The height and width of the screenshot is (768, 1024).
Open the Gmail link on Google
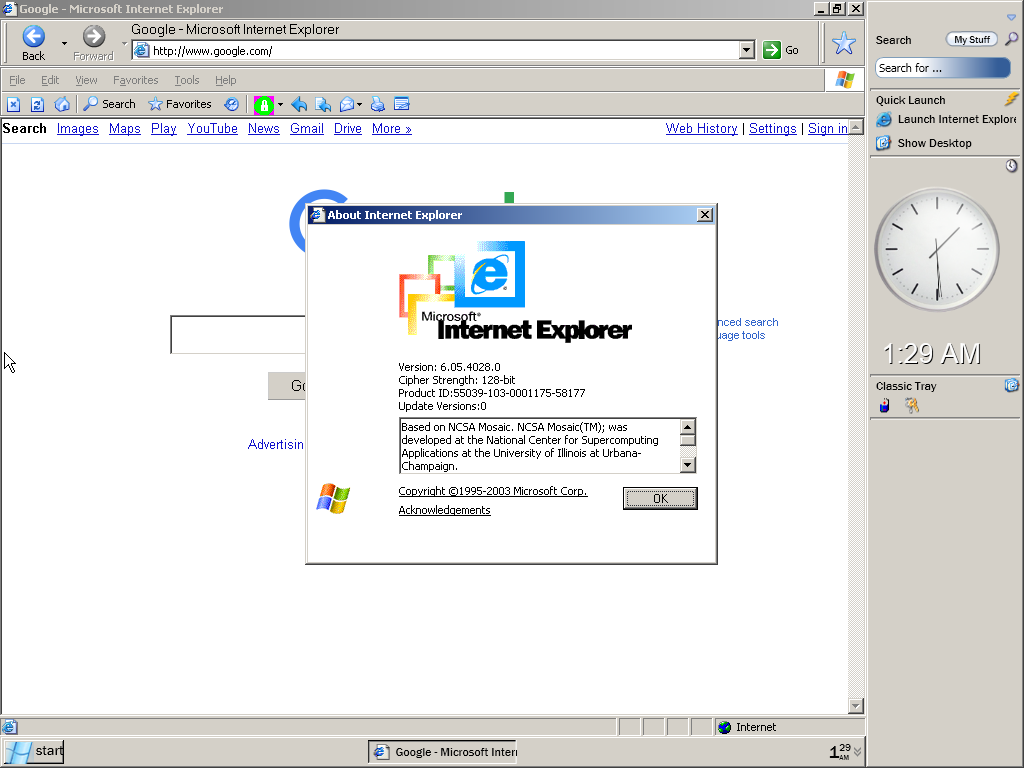coord(307,129)
